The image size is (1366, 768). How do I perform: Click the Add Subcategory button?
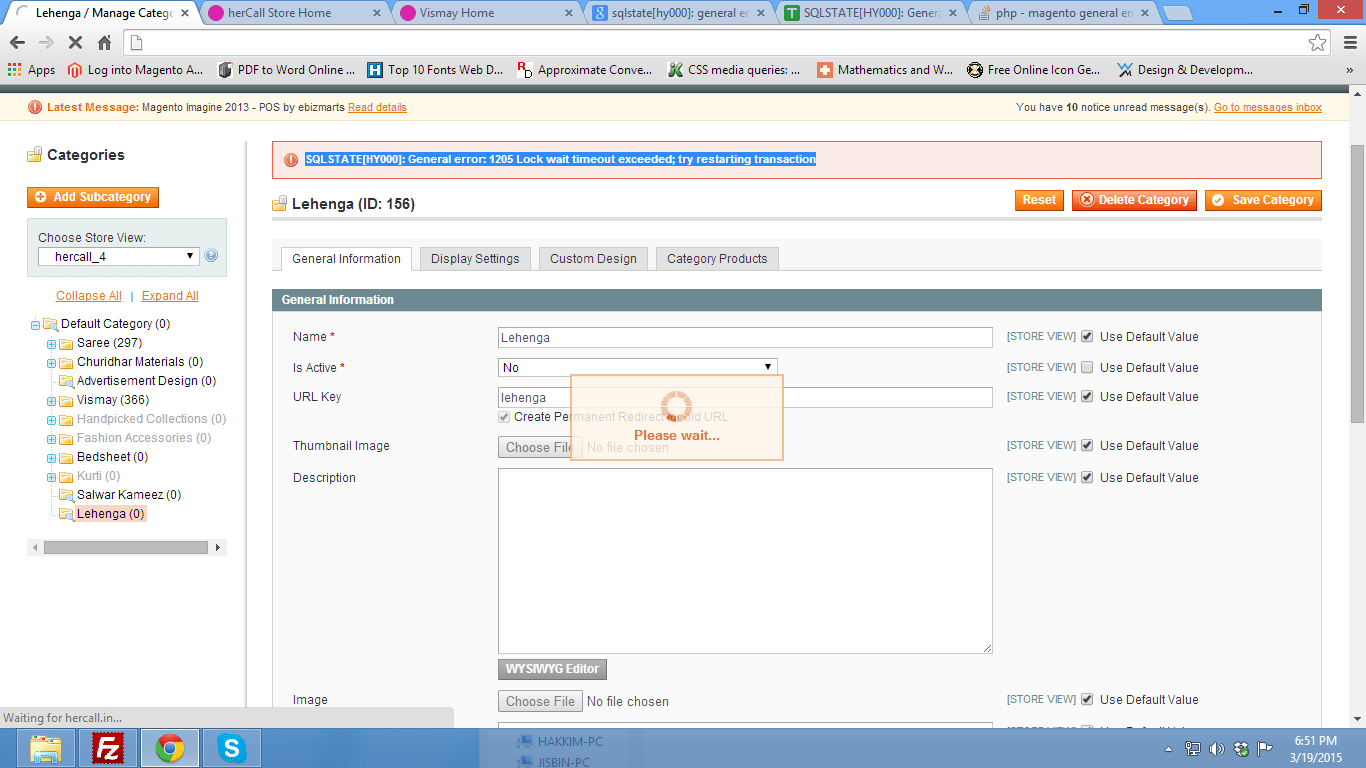[x=93, y=197]
